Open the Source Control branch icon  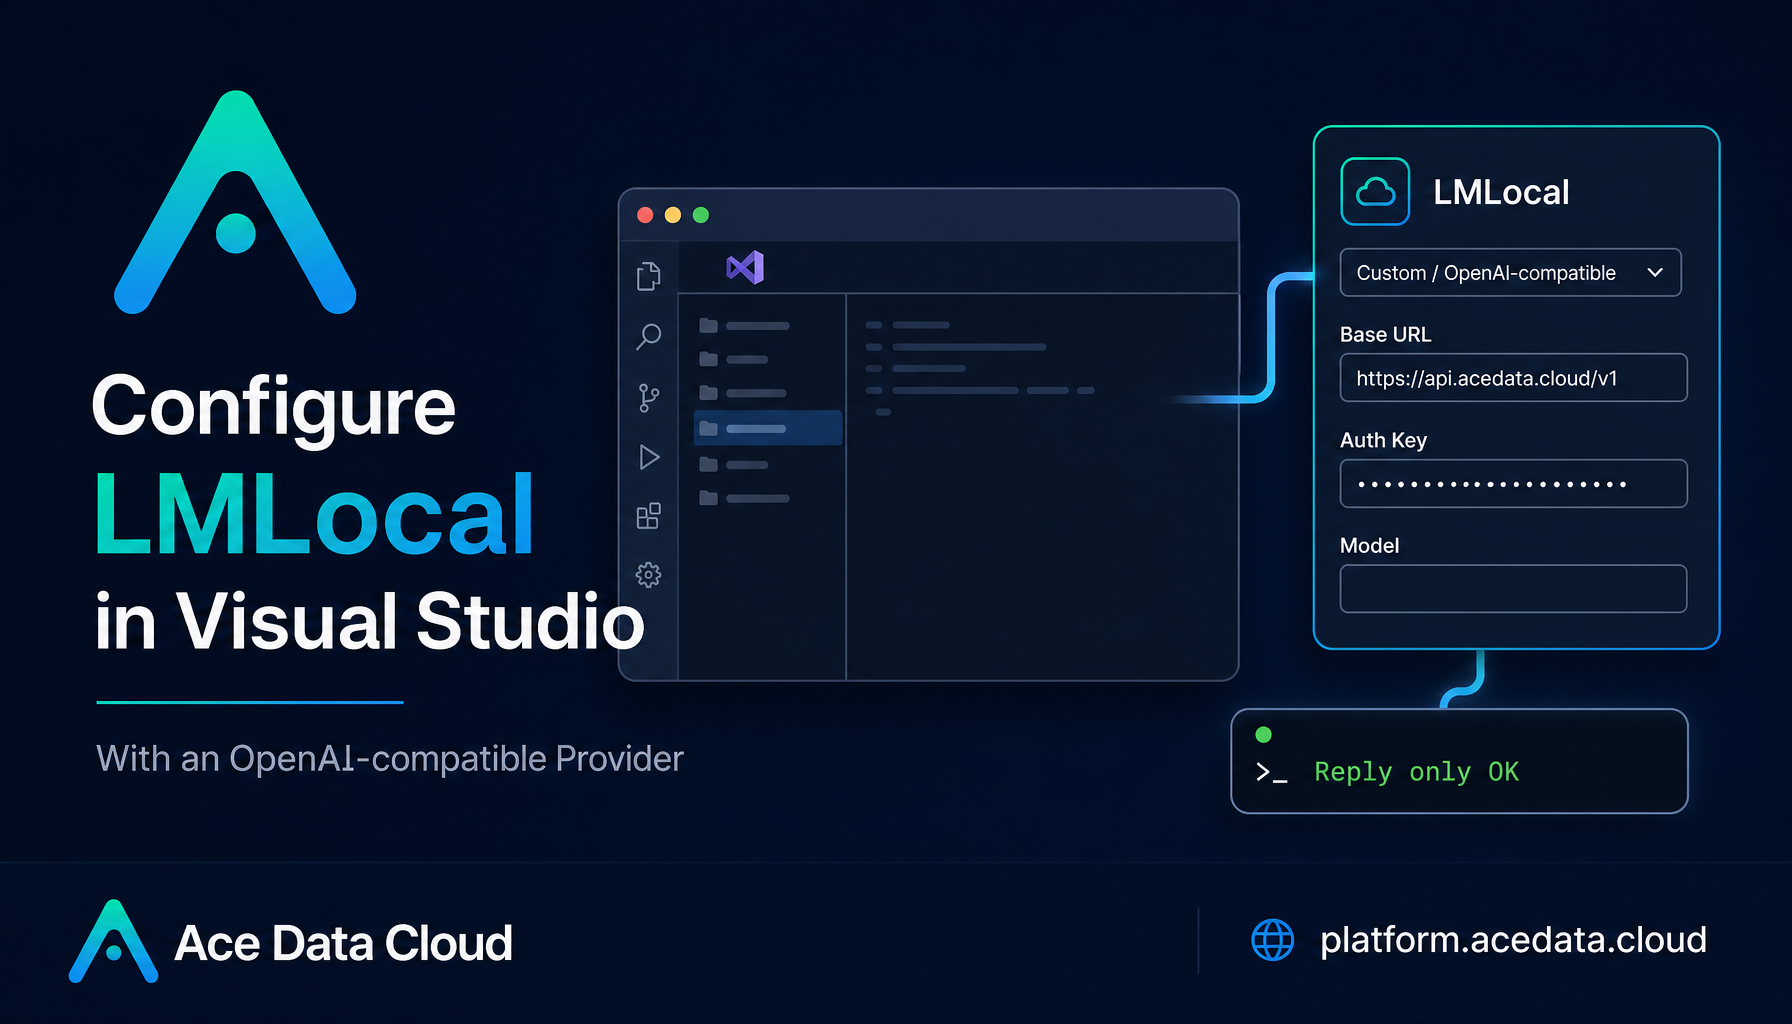[649, 398]
